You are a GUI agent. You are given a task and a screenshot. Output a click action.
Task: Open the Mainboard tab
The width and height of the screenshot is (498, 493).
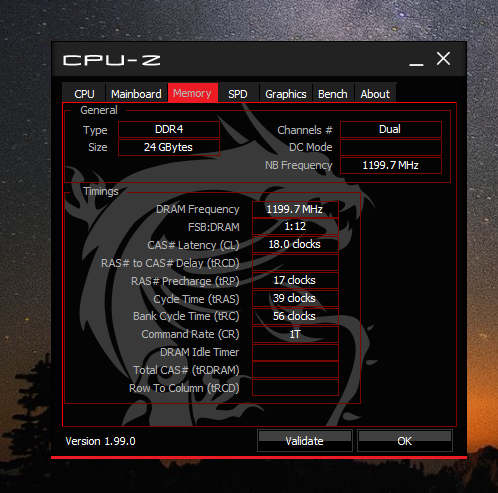pos(136,94)
